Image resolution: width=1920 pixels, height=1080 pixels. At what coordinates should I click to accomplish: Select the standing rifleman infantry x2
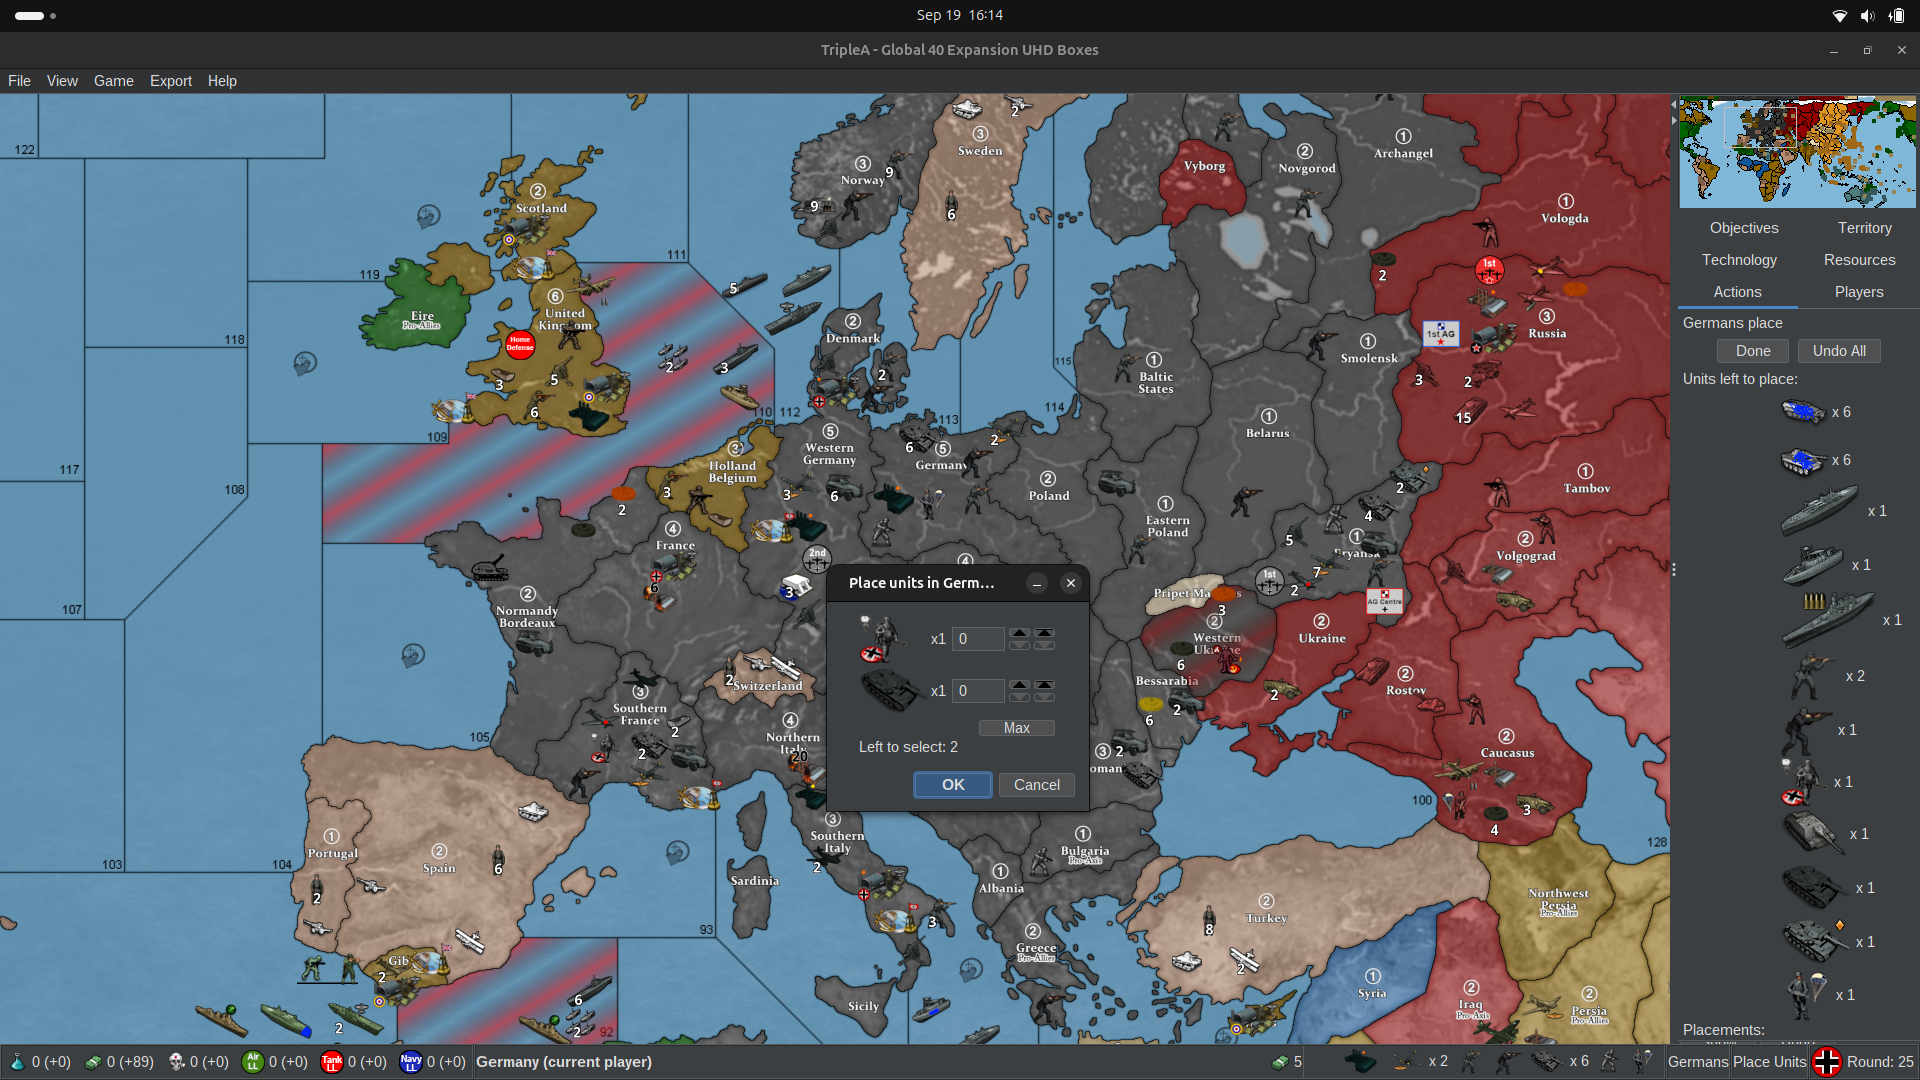1810,677
